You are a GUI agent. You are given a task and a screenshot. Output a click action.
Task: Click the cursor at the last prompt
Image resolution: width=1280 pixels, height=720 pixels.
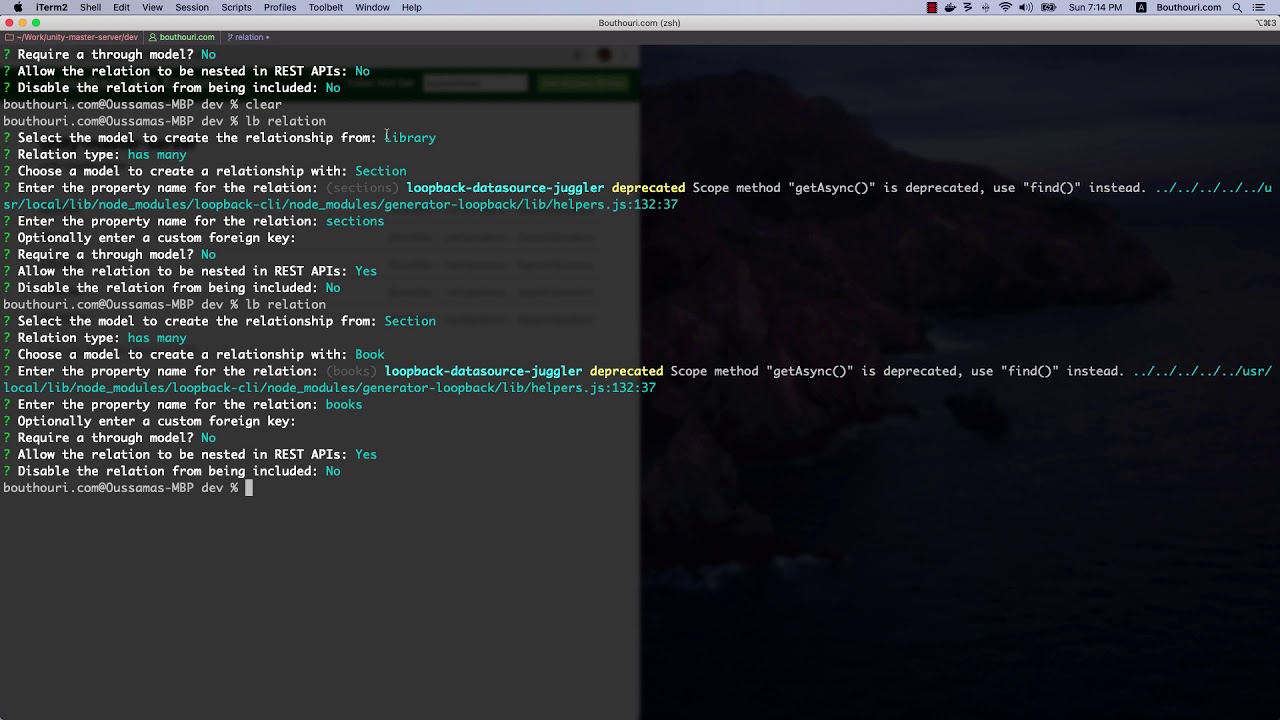click(249, 488)
